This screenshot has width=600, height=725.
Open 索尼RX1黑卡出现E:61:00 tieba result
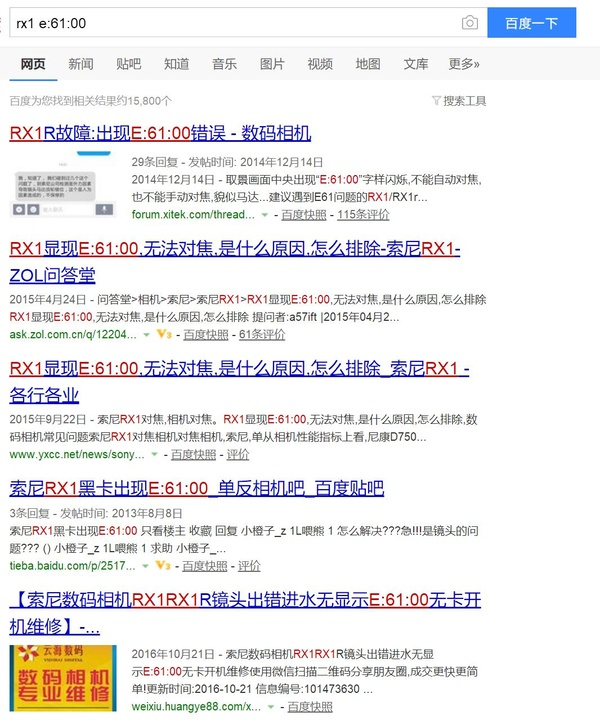[x=196, y=488]
